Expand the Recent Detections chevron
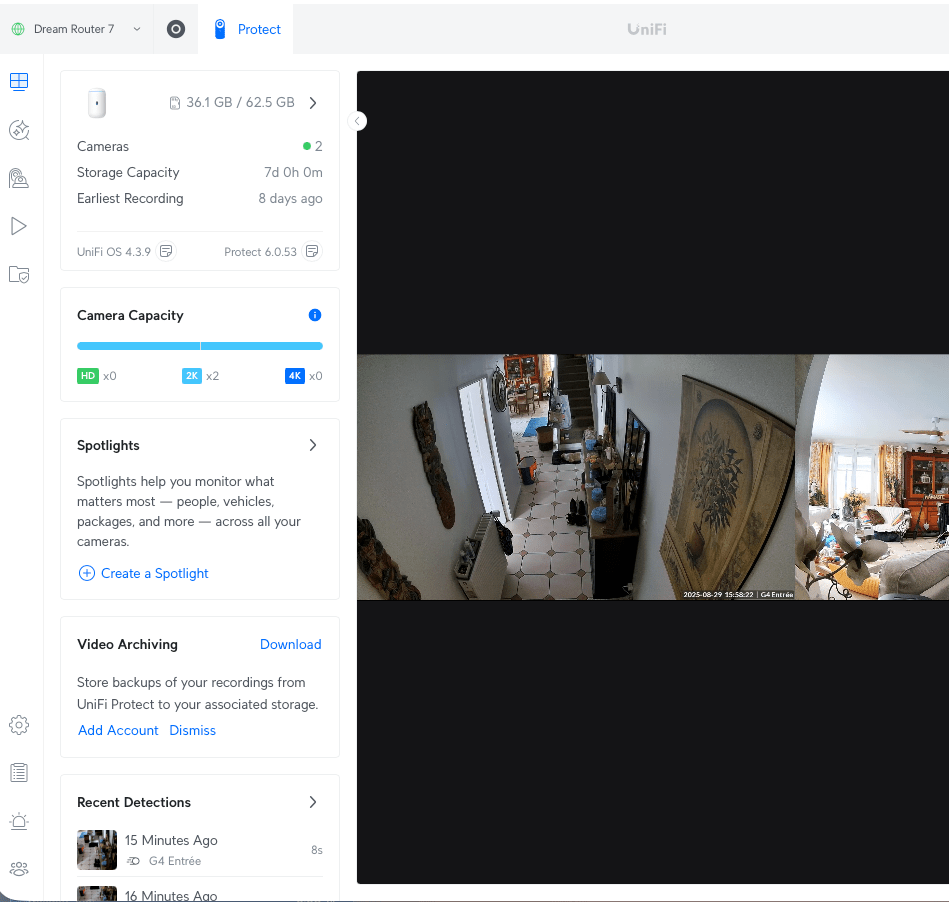Viewport: 949px width, 902px height. coord(313,802)
